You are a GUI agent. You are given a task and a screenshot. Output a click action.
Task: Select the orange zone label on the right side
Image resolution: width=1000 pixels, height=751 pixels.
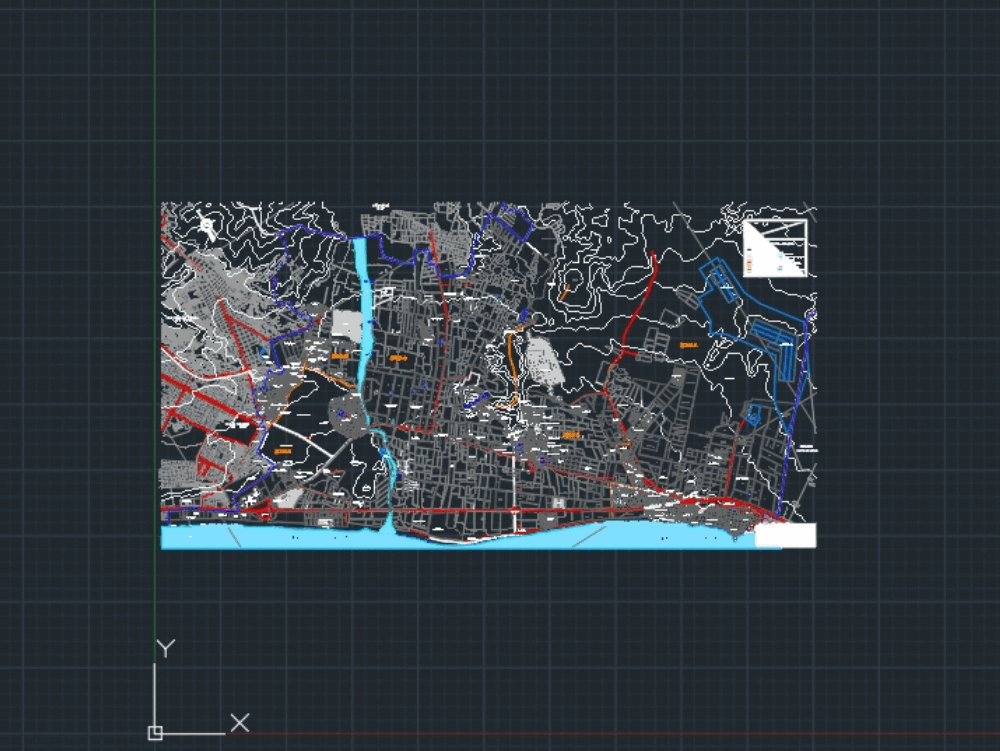pyautogui.click(x=688, y=343)
